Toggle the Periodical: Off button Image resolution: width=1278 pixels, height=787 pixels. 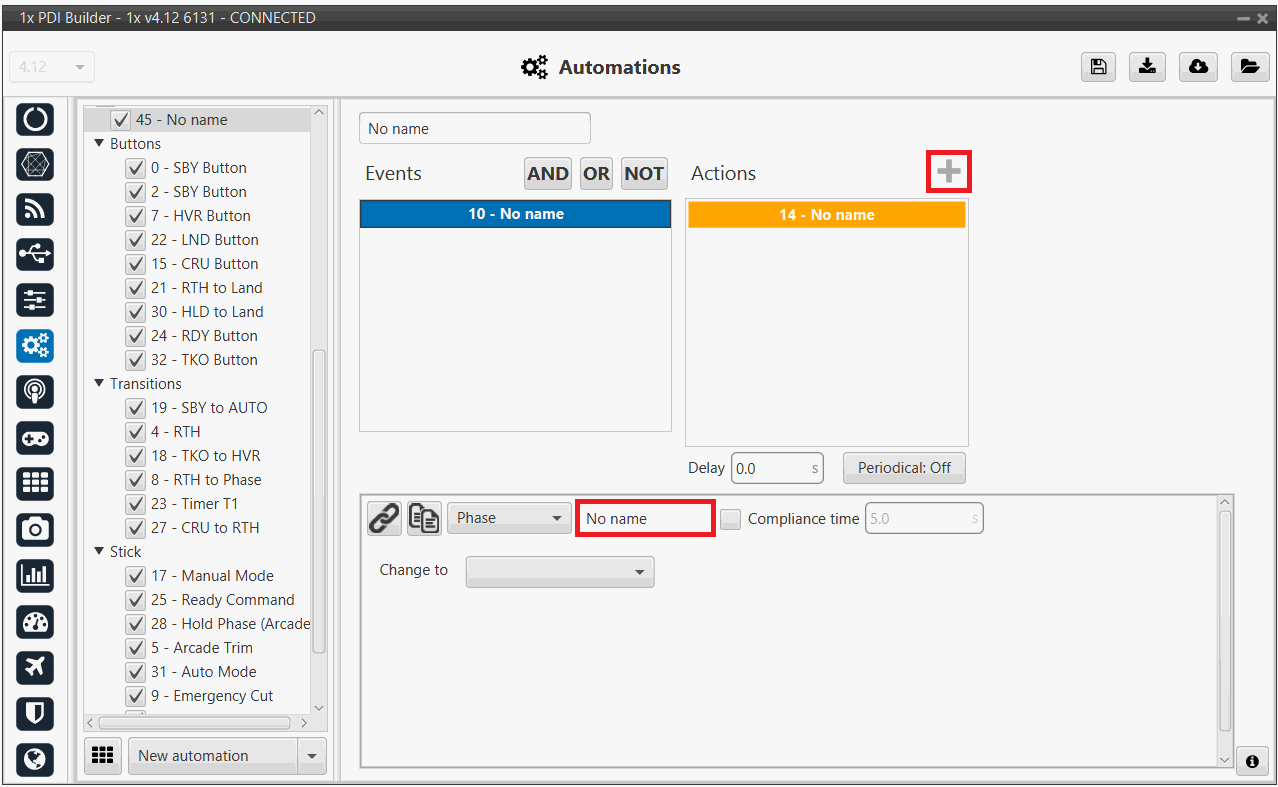tap(904, 468)
